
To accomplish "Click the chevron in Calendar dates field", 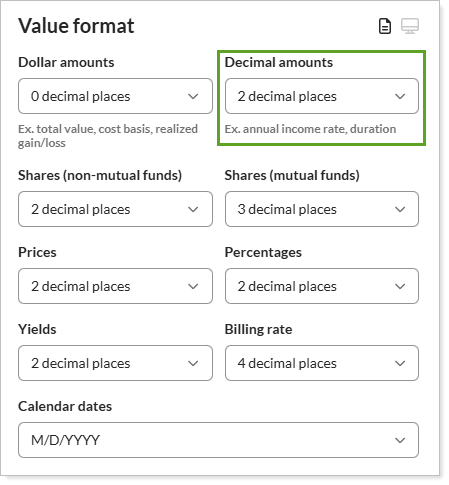I will [x=400, y=440].
